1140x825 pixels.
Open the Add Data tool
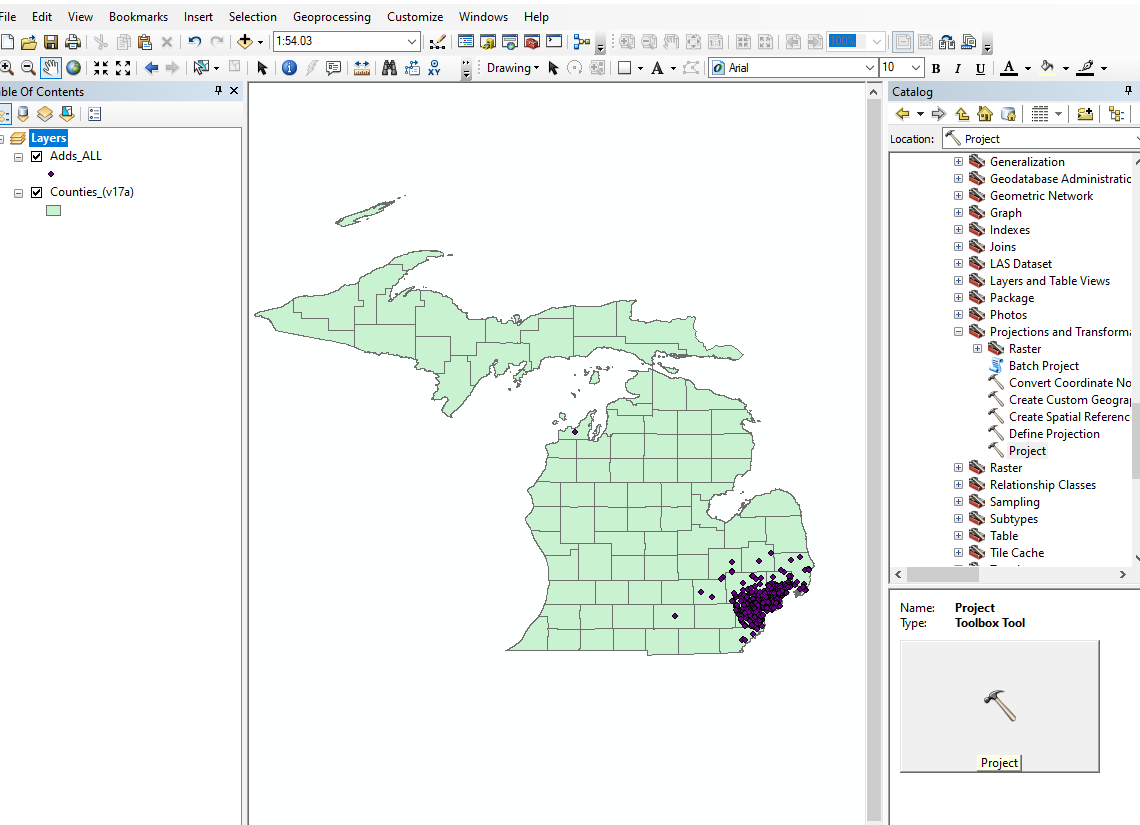(246, 42)
